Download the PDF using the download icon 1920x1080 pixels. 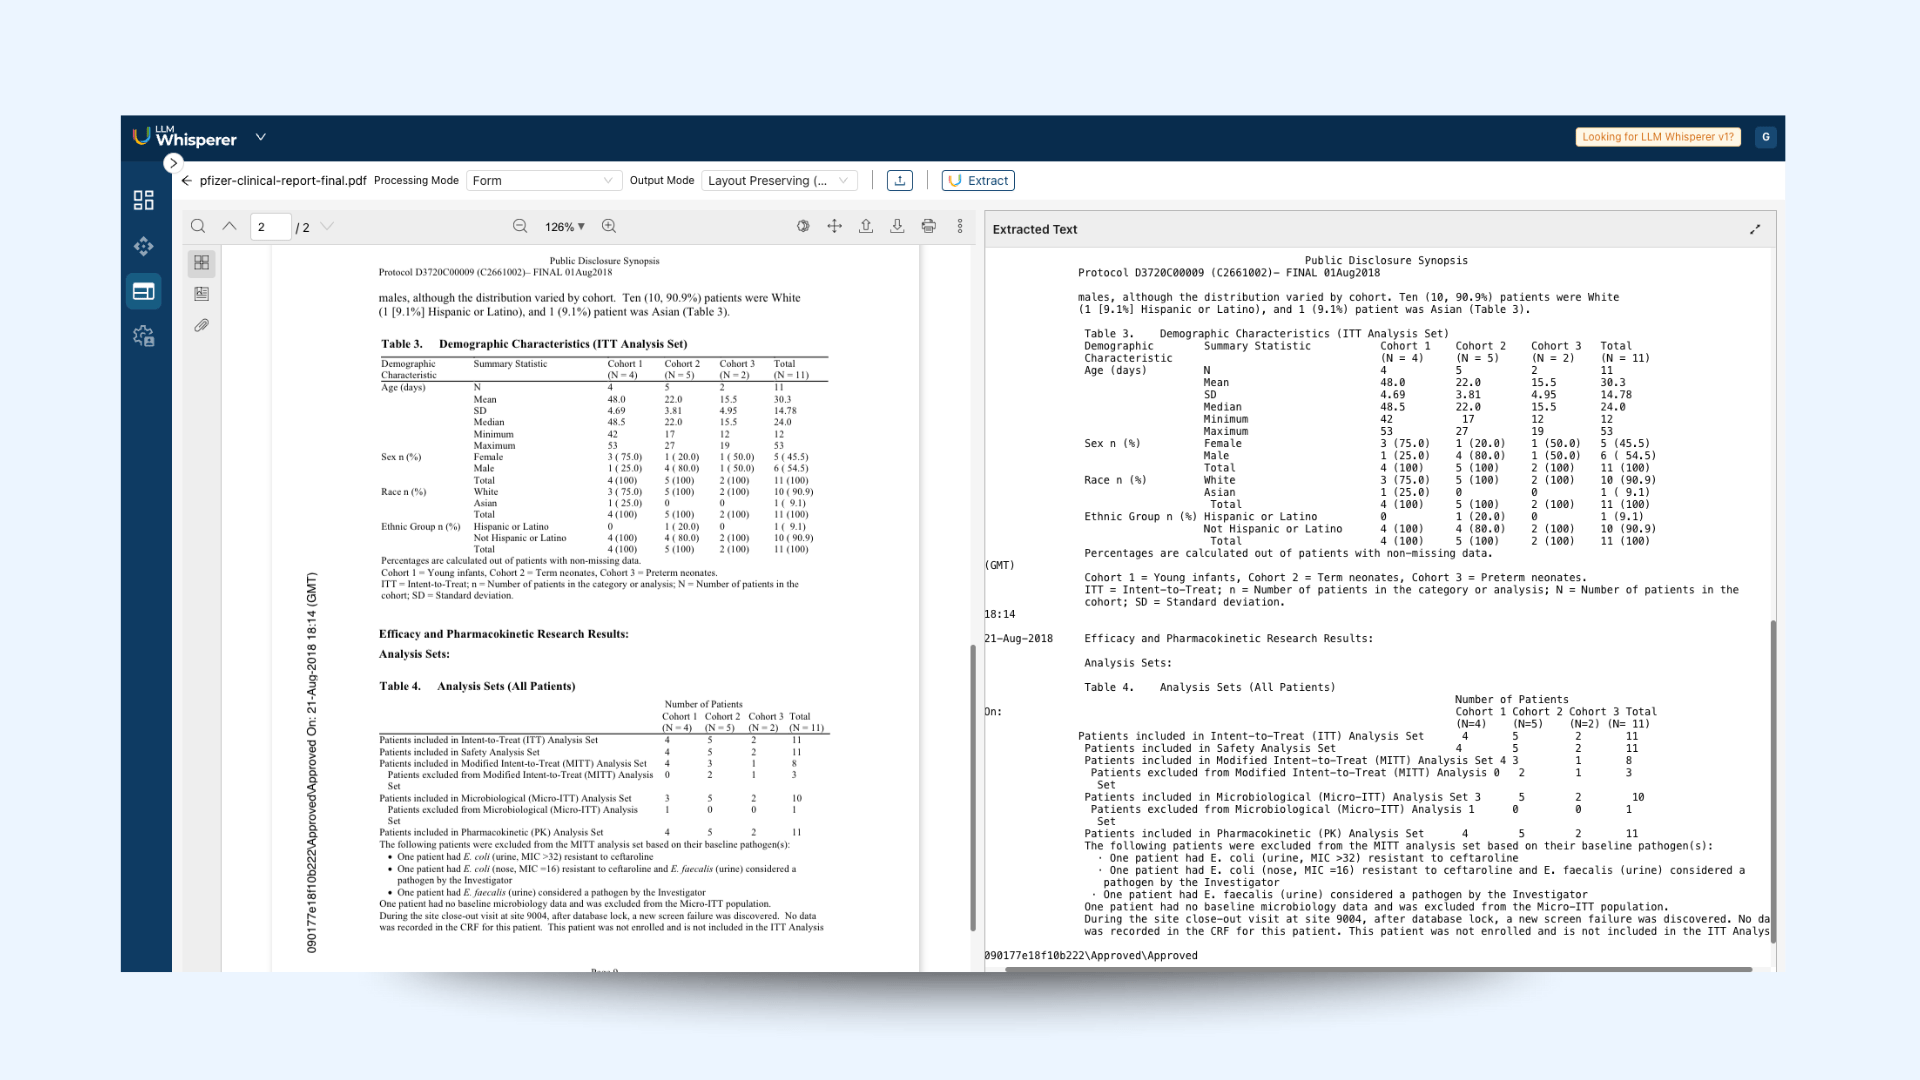click(x=897, y=226)
